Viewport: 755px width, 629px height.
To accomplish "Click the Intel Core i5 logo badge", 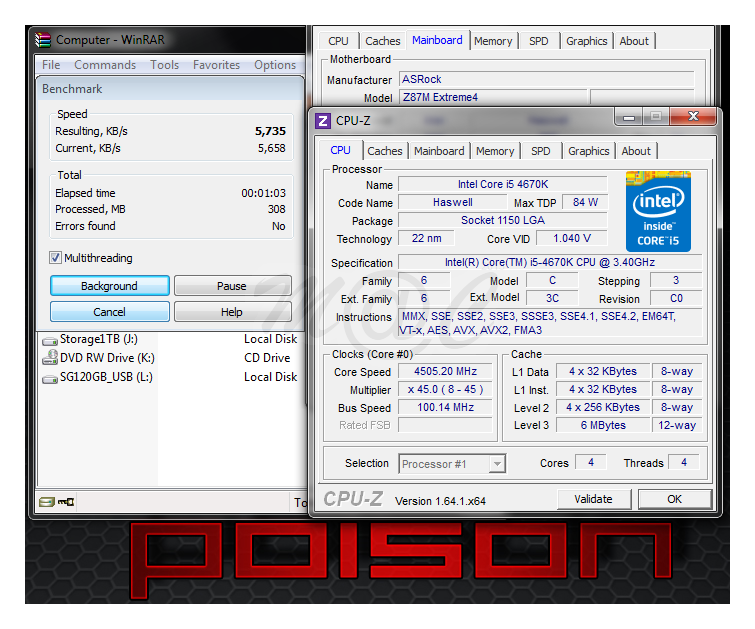I will pyautogui.click(x=658, y=211).
